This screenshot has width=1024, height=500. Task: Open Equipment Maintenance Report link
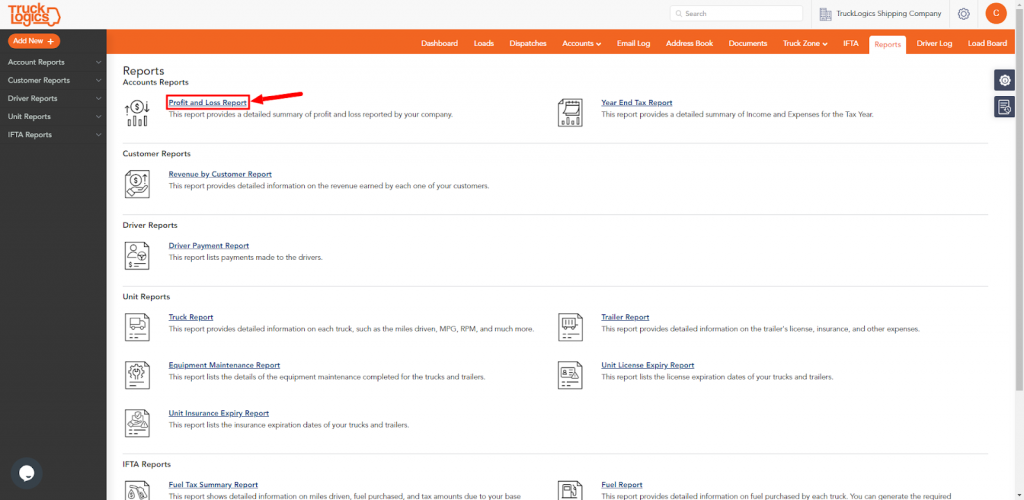[224, 365]
